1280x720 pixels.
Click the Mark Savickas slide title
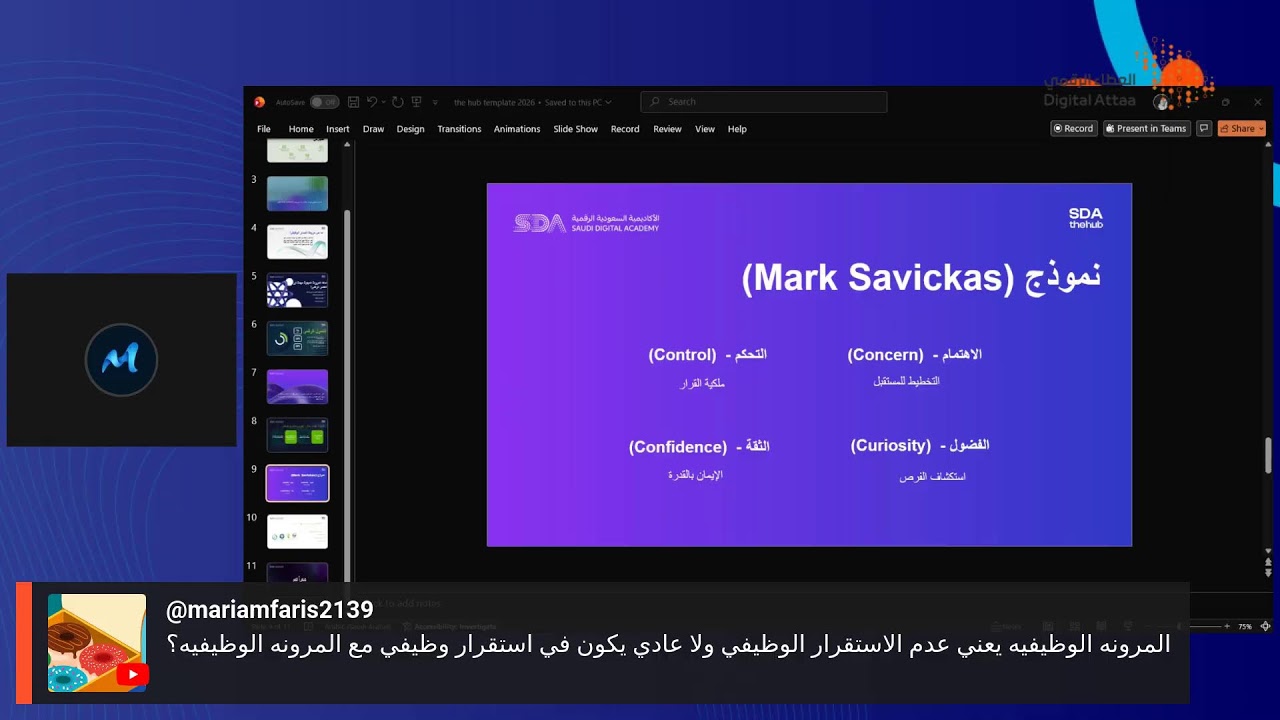tap(921, 277)
